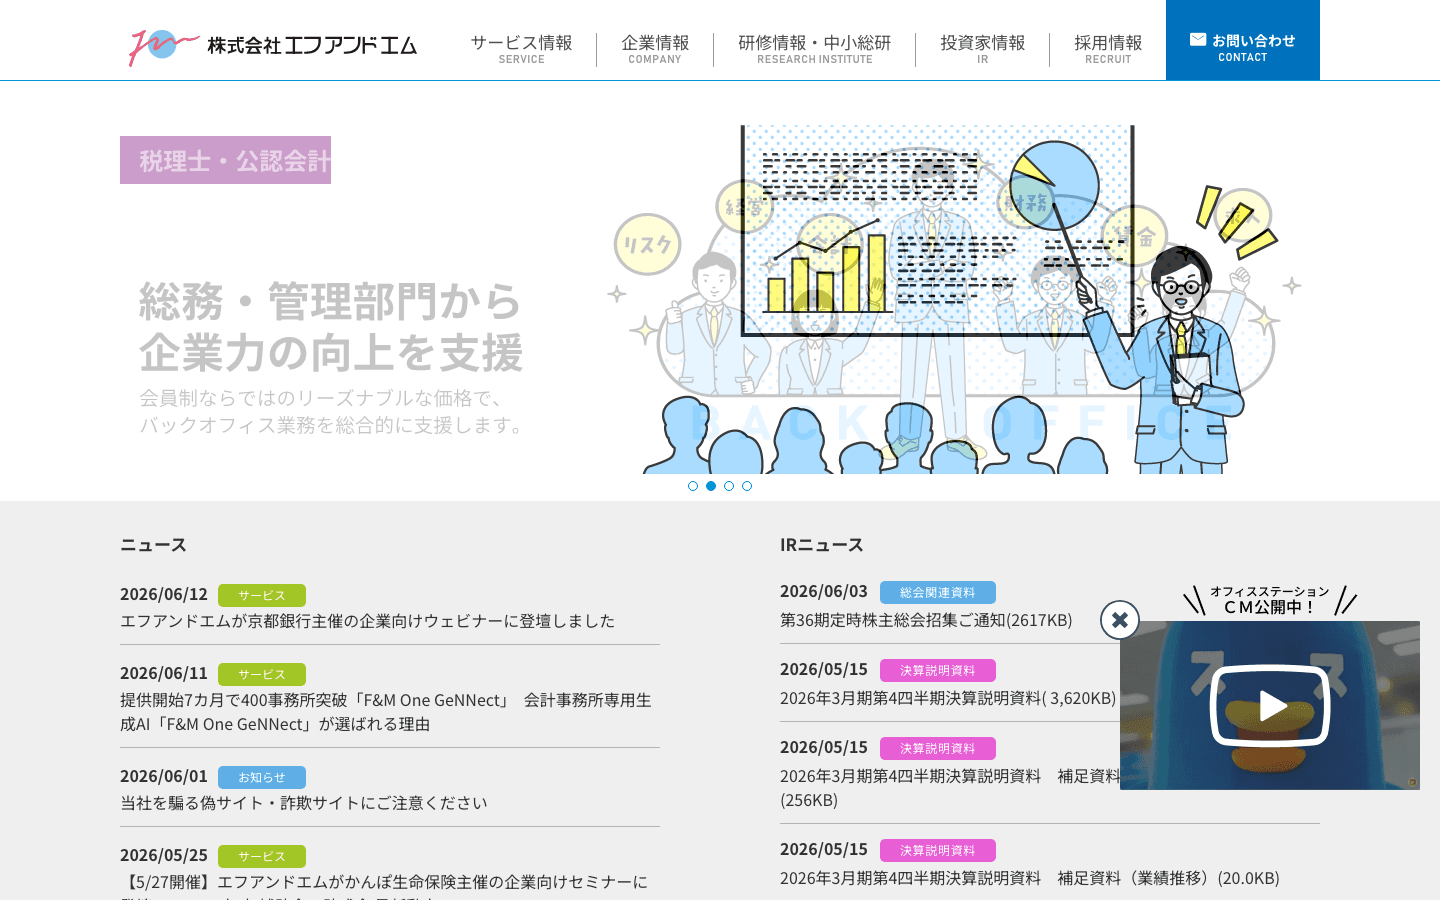Click the お知らせ tag dated 2026/06/01
The image size is (1440, 900).
[262, 777]
